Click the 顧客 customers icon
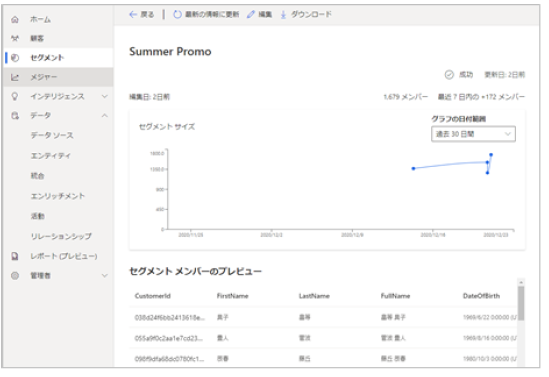The image size is (549, 377). (x=15, y=38)
